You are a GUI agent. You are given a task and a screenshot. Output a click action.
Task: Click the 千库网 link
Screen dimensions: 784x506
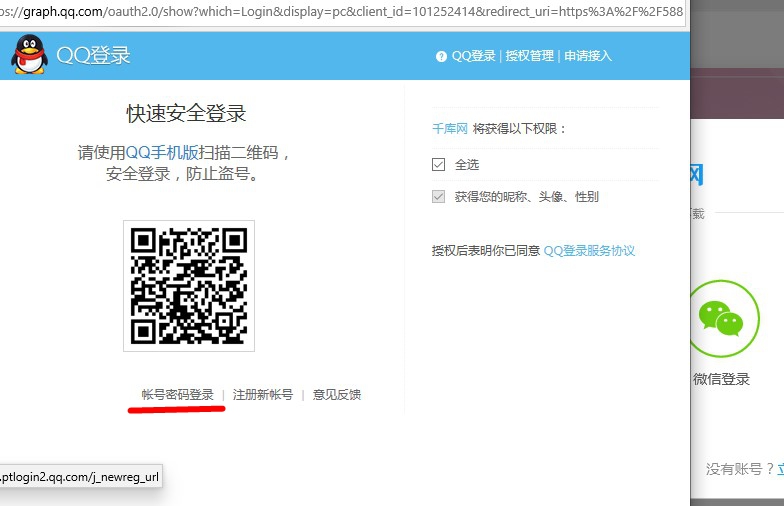449,129
